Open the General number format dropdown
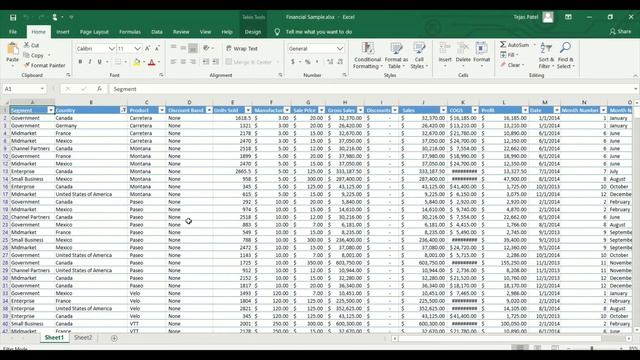 click(x=340, y=49)
